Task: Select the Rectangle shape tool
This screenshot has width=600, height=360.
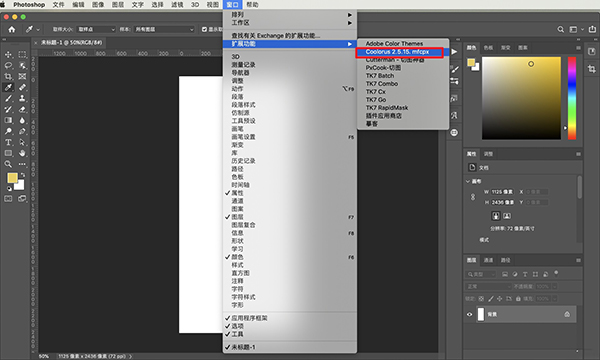Action: [x=8, y=153]
